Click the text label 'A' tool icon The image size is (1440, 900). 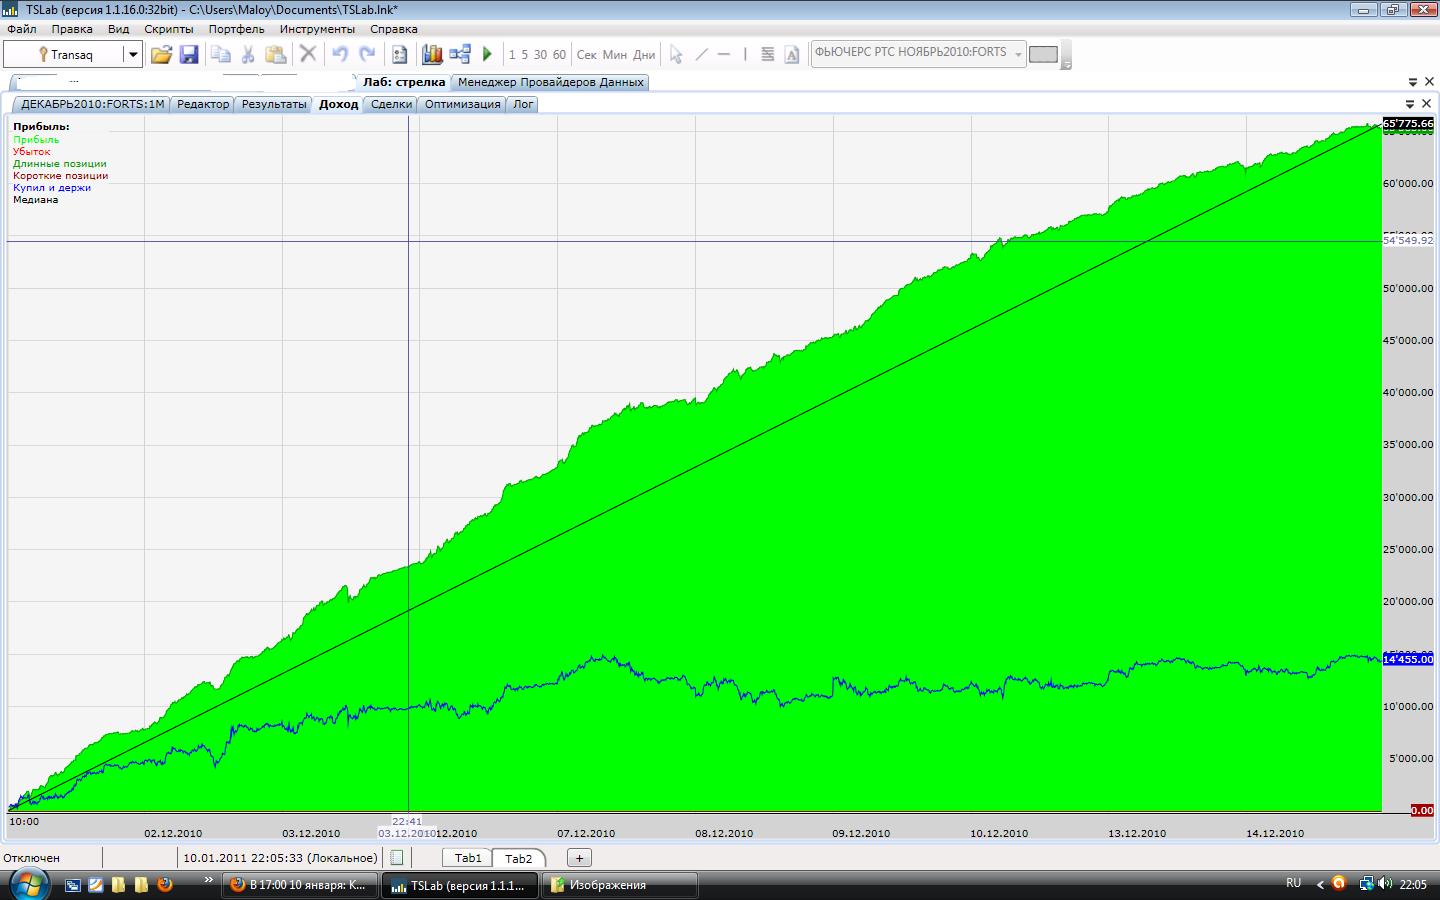pyautogui.click(x=792, y=55)
